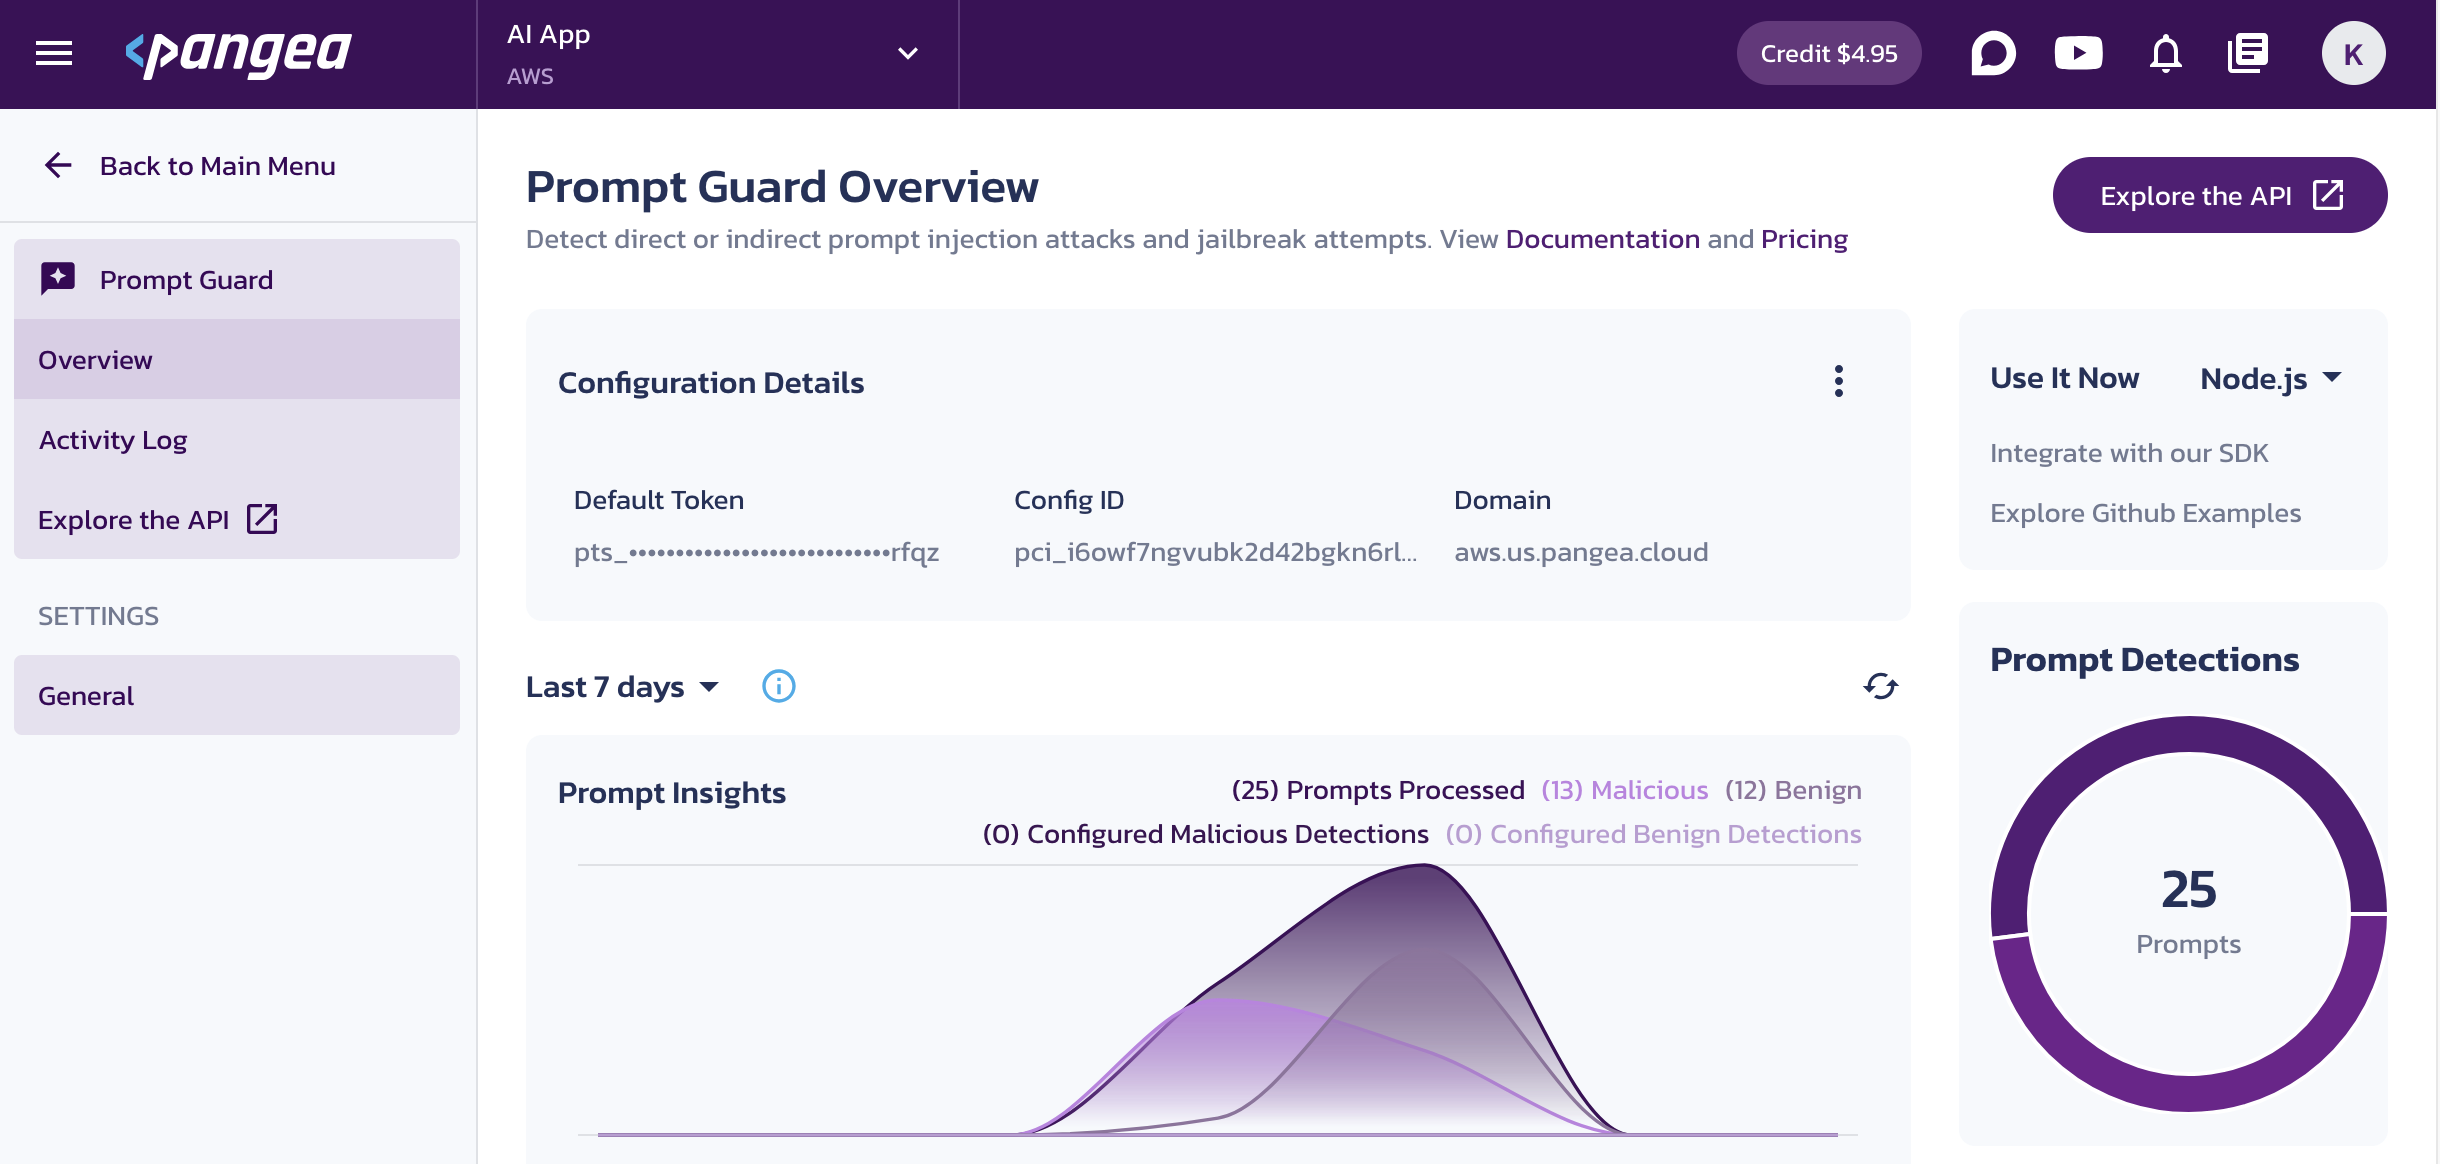This screenshot has width=2440, height=1164.
Task: Select Overview in the sidebar
Action: (x=237, y=359)
